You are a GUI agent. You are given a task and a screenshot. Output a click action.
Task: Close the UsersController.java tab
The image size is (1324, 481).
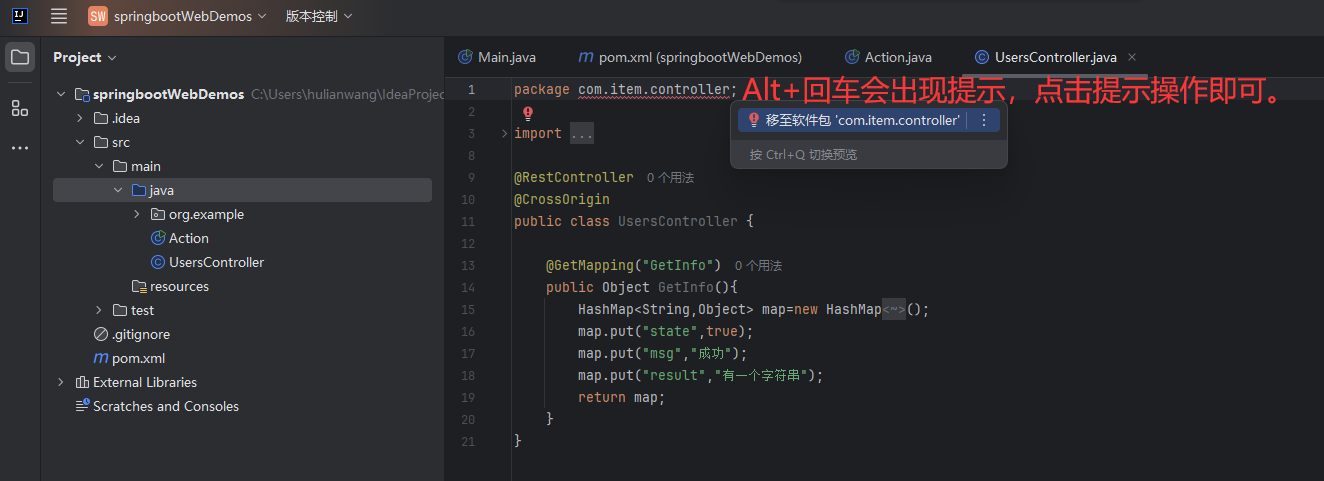click(x=1132, y=57)
